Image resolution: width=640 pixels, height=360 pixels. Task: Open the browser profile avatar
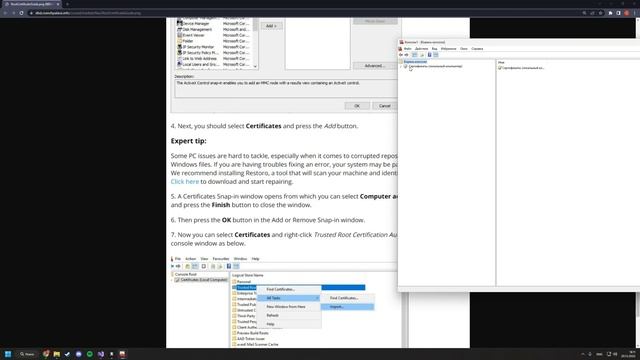(x=627, y=13)
